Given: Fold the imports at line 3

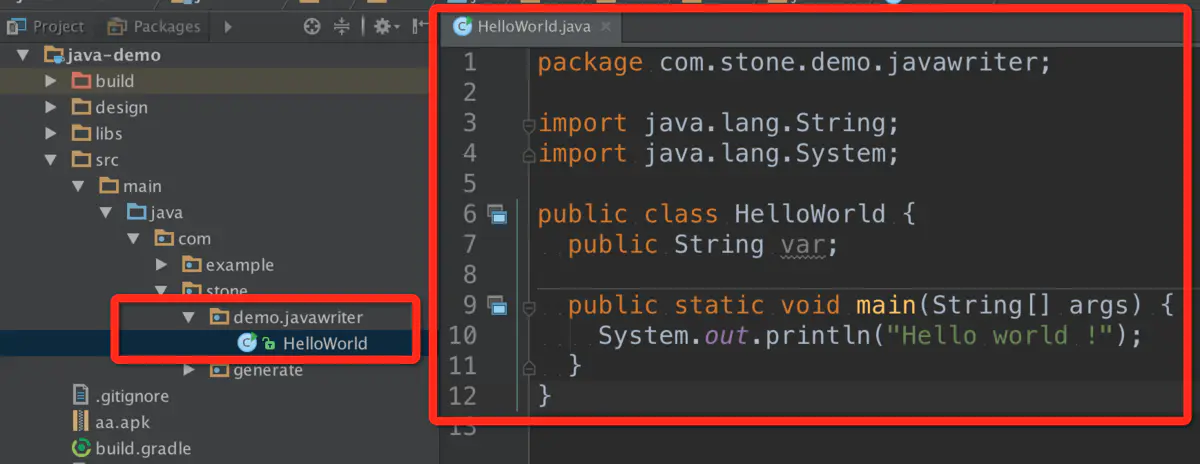Looking at the screenshot, I should click(x=527, y=124).
